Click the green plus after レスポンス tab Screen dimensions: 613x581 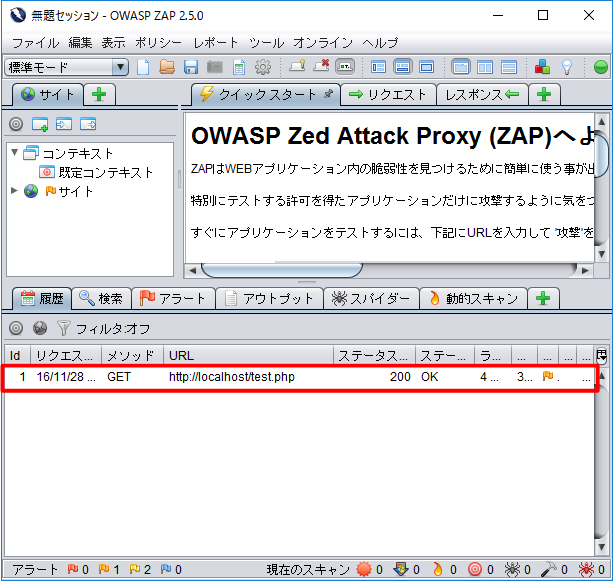[x=544, y=94]
